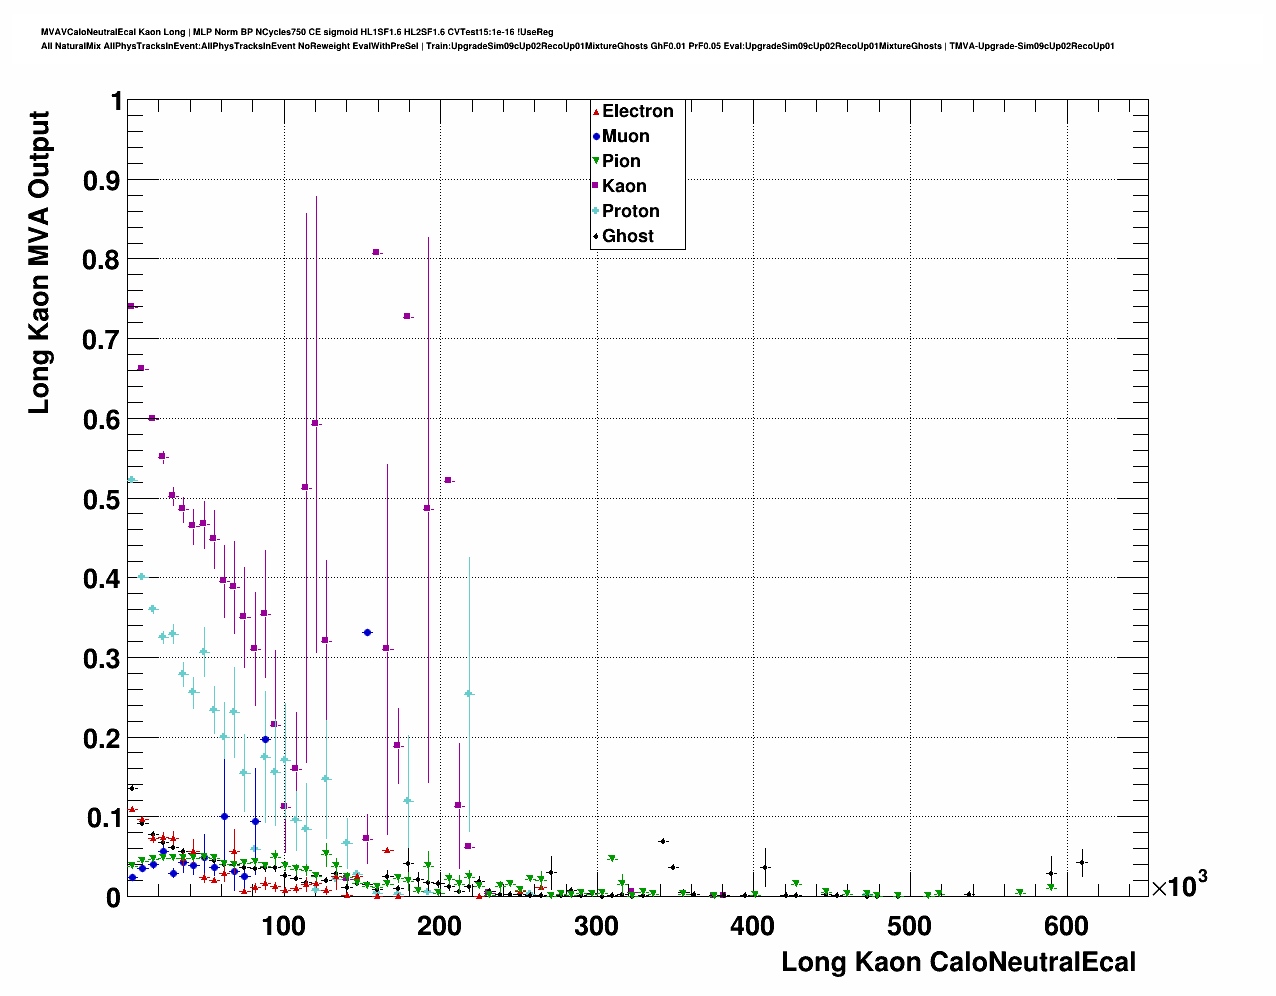Viewport: 1276px width, 996px height.
Task: Click the Muon blue circle legend marker
Action: click(x=596, y=137)
